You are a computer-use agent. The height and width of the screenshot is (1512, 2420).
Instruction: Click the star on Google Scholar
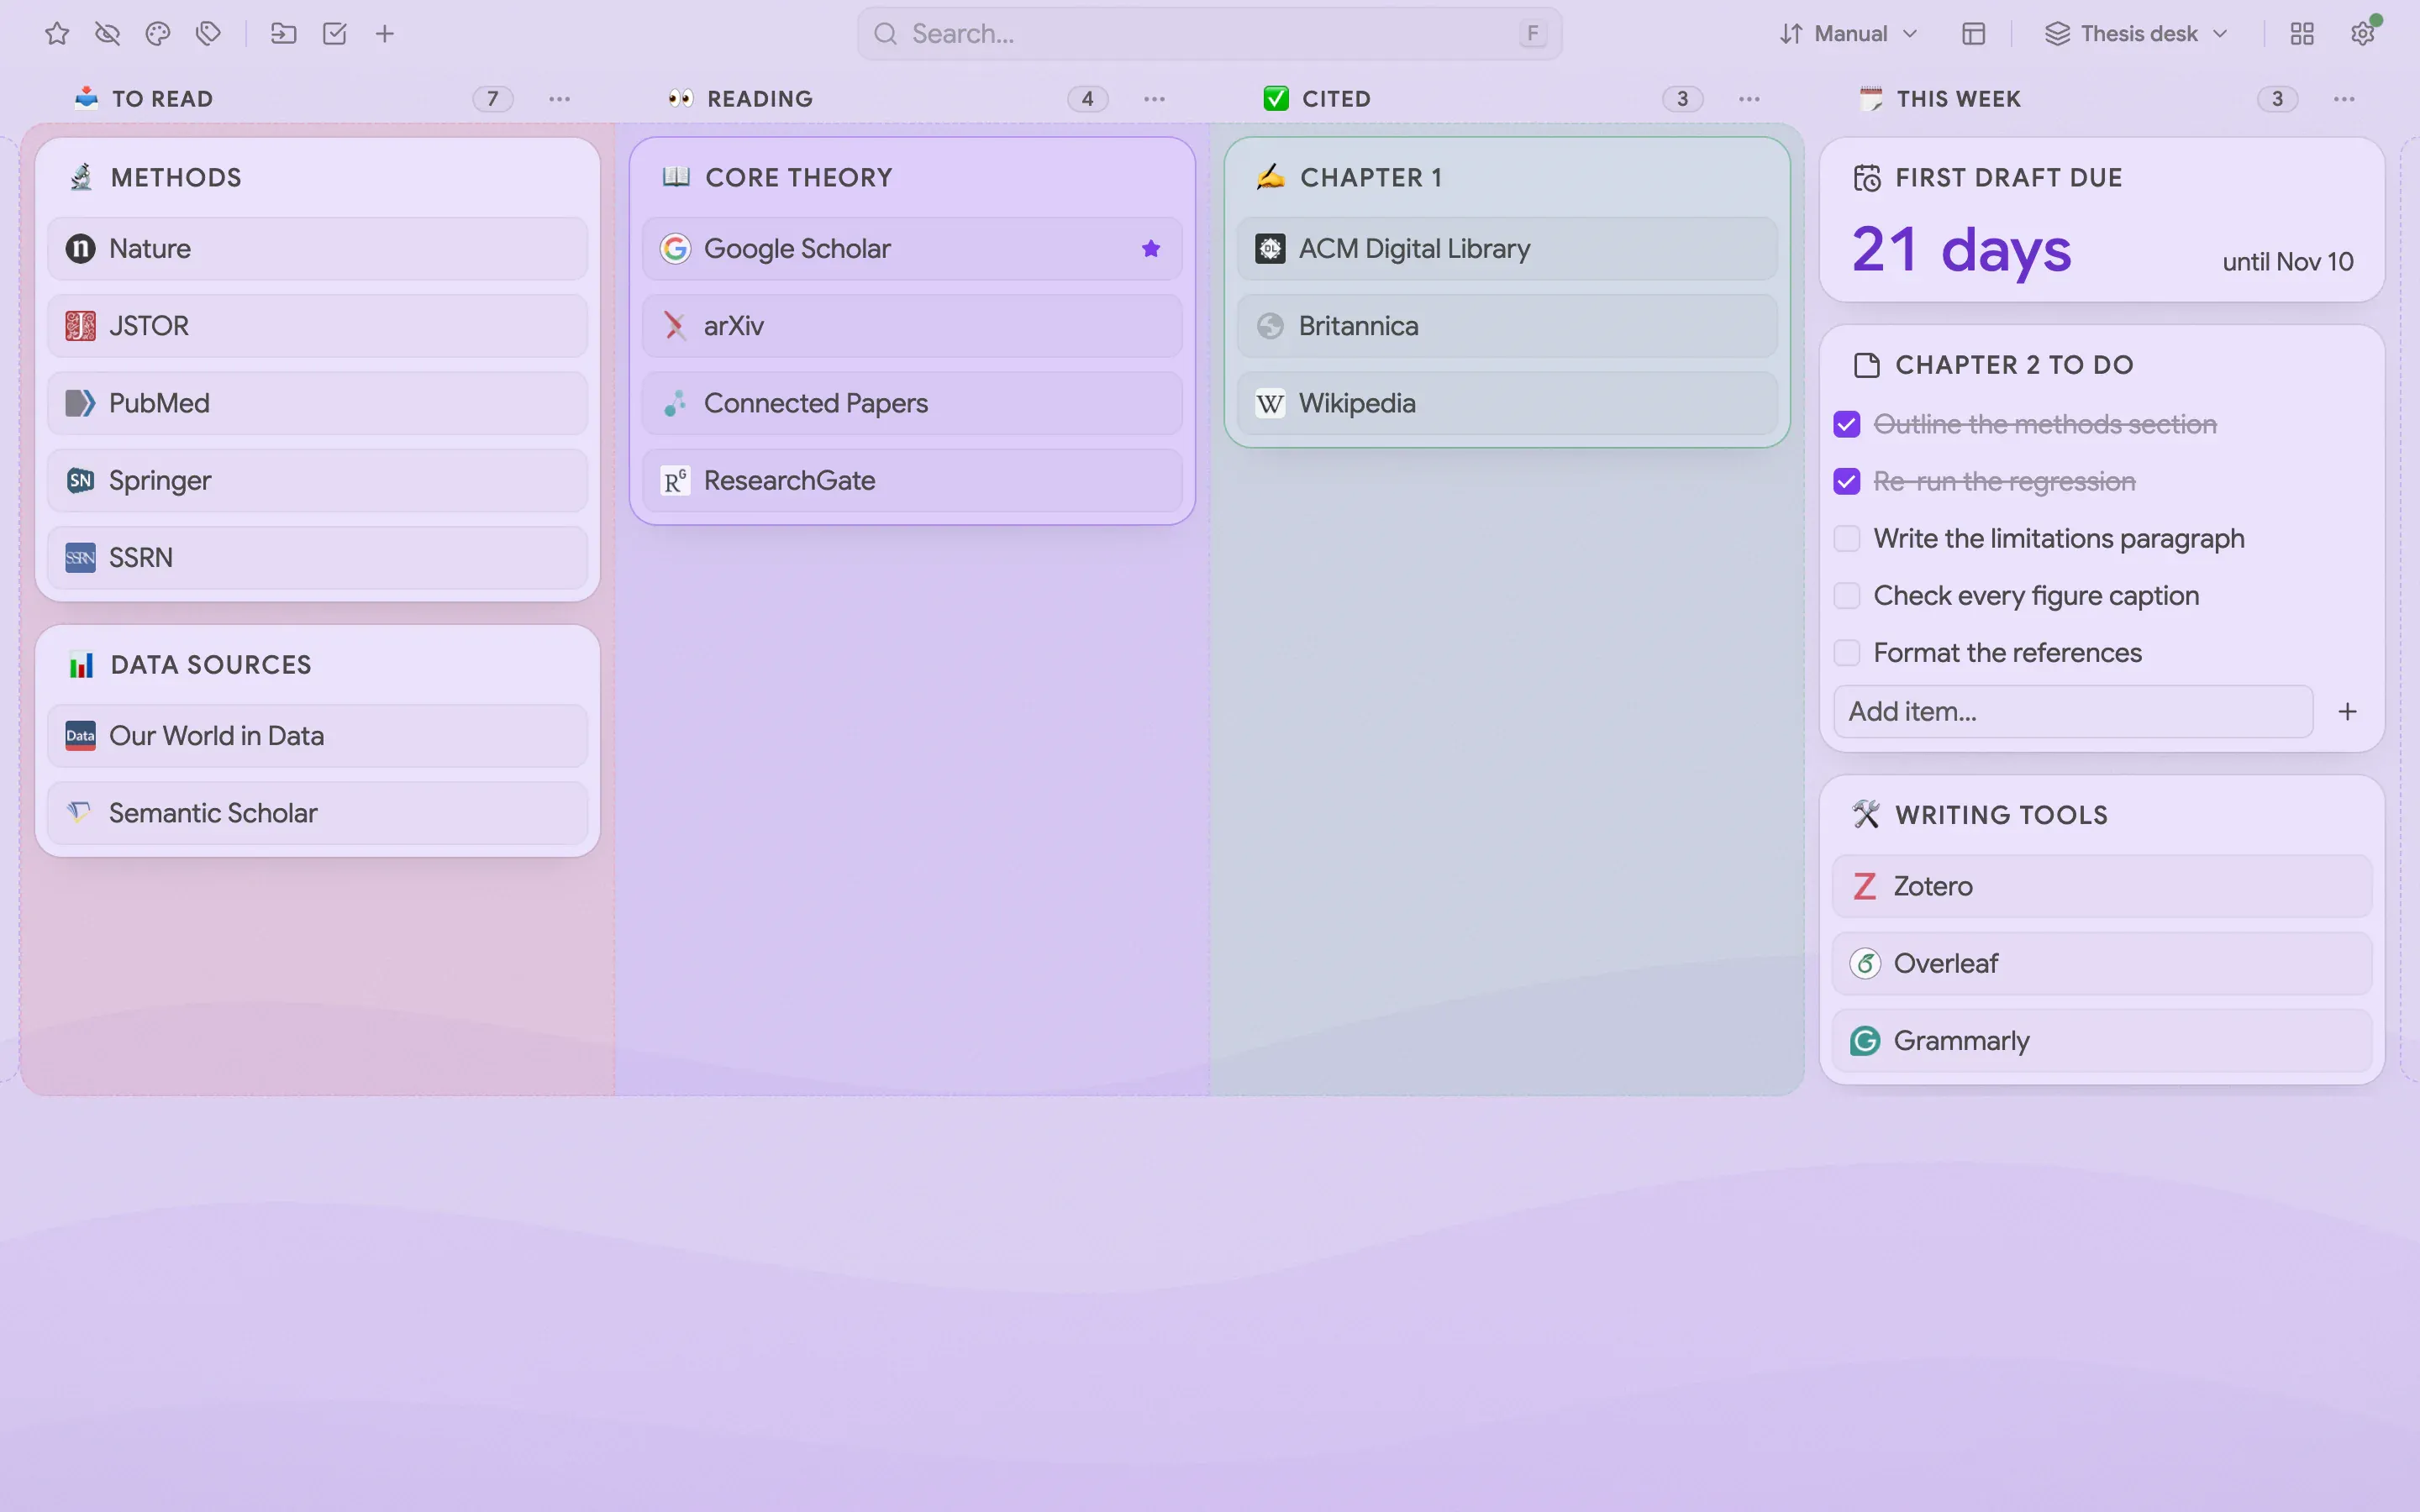(x=1151, y=249)
